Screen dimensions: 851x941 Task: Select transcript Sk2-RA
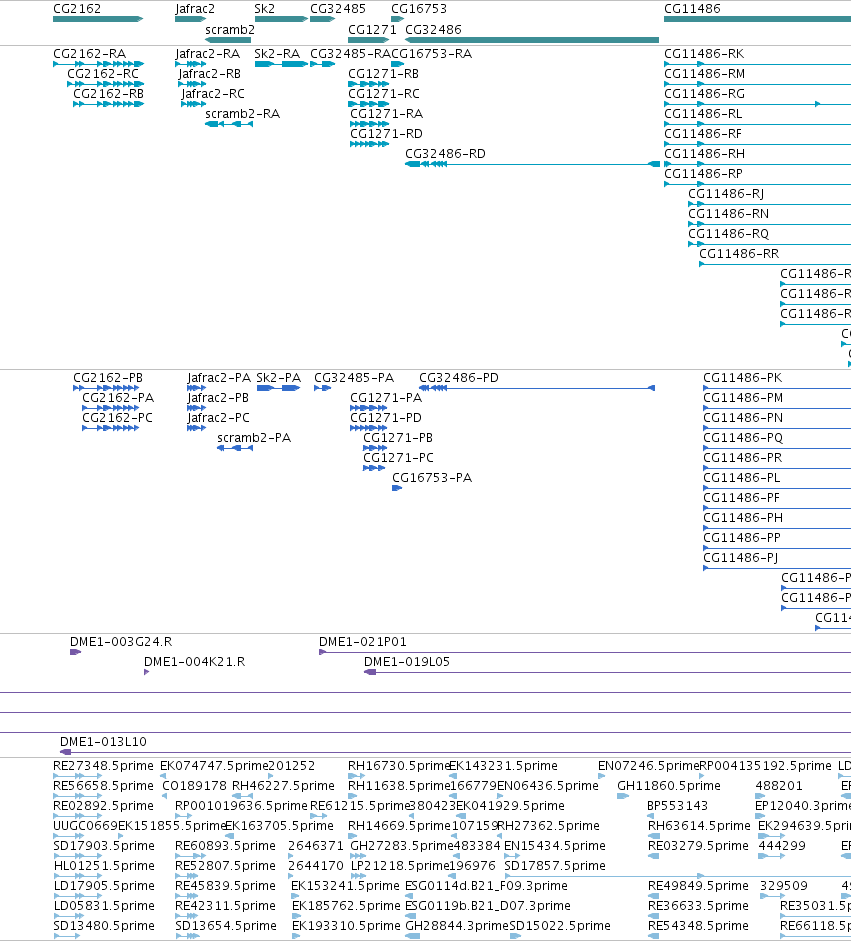(281, 64)
